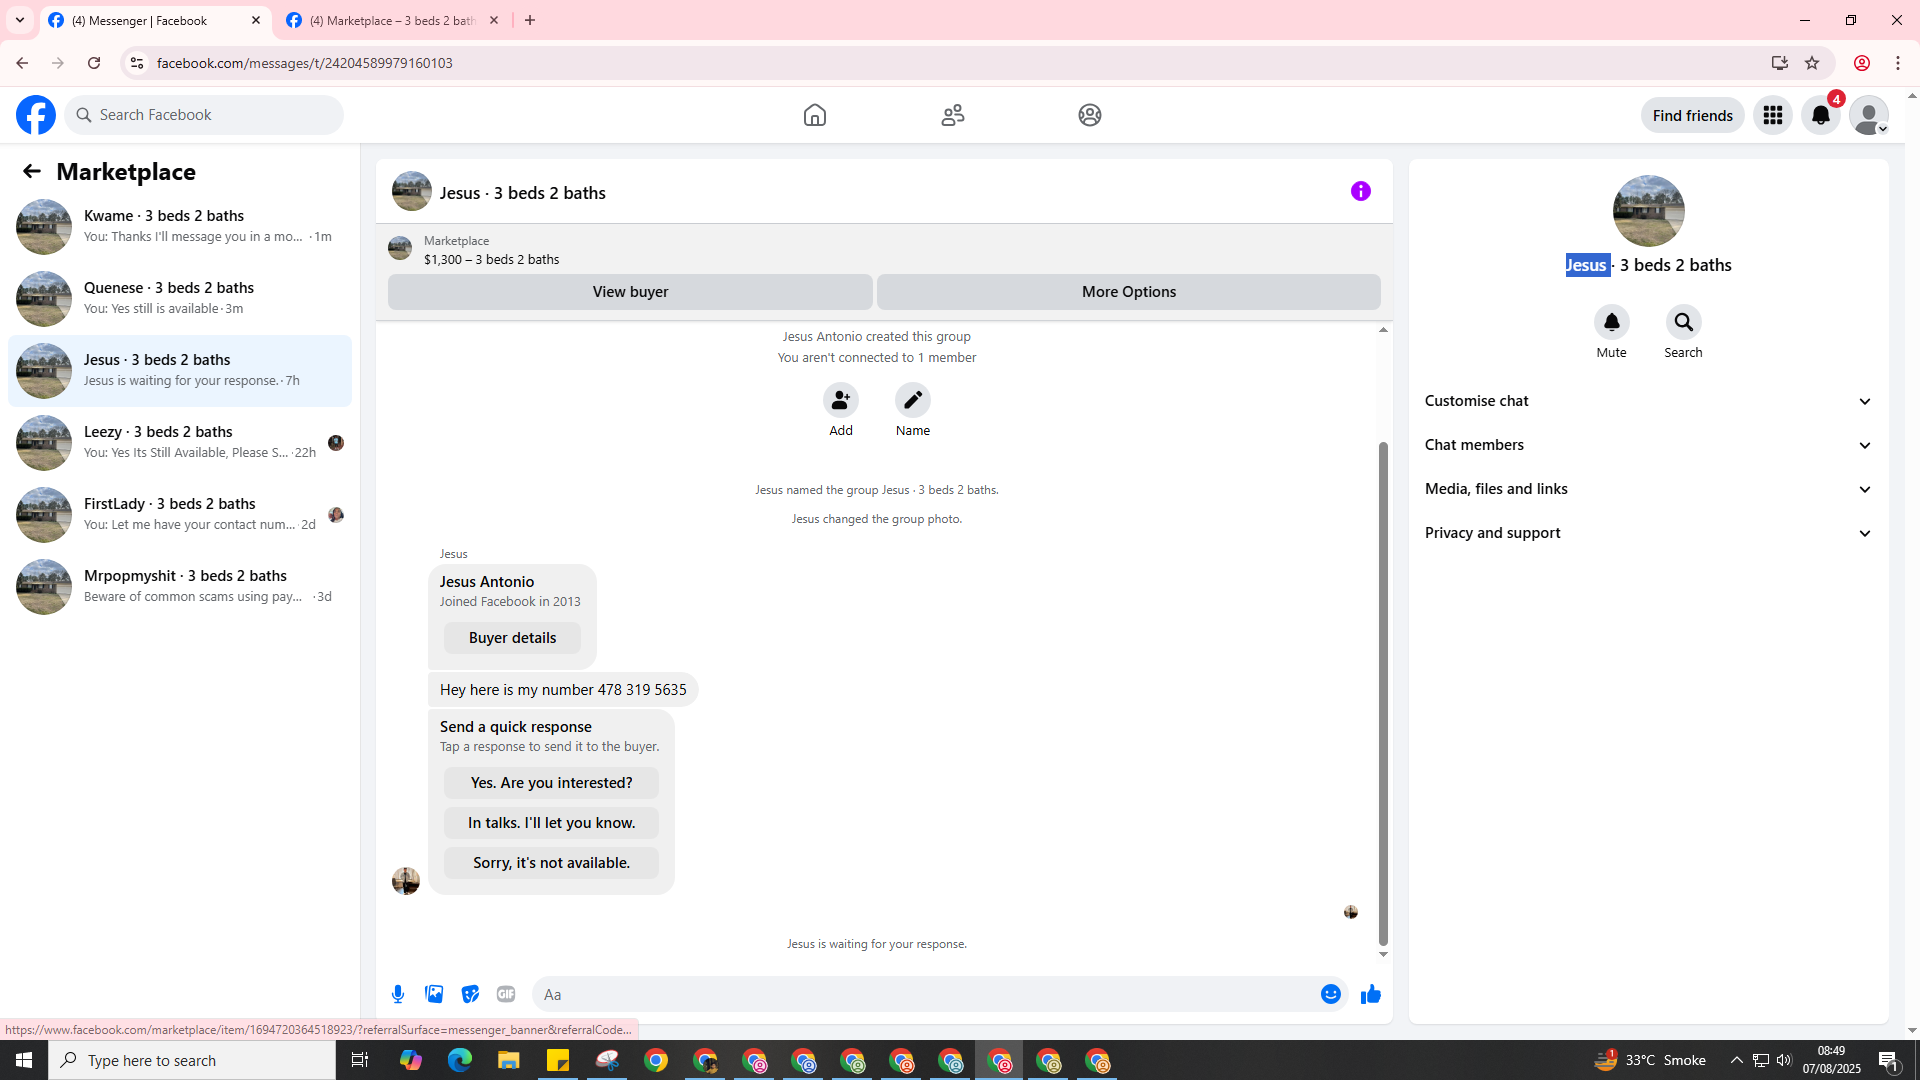Open File Explorer from taskbar
The height and width of the screenshot is (1080, 1920).
click(x=509, y=1060)
